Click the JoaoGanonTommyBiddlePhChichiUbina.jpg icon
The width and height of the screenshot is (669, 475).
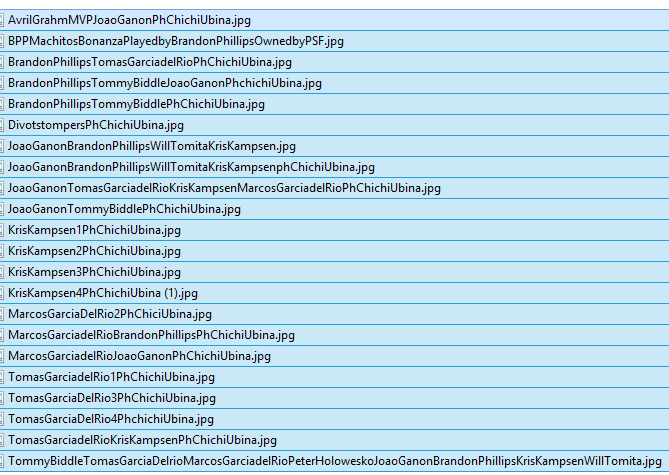(x=3, y=209)
